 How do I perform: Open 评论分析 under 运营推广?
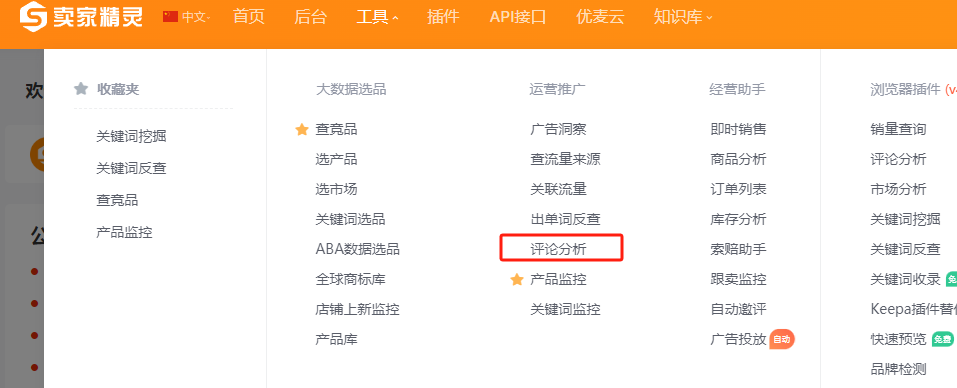(558, 249)
